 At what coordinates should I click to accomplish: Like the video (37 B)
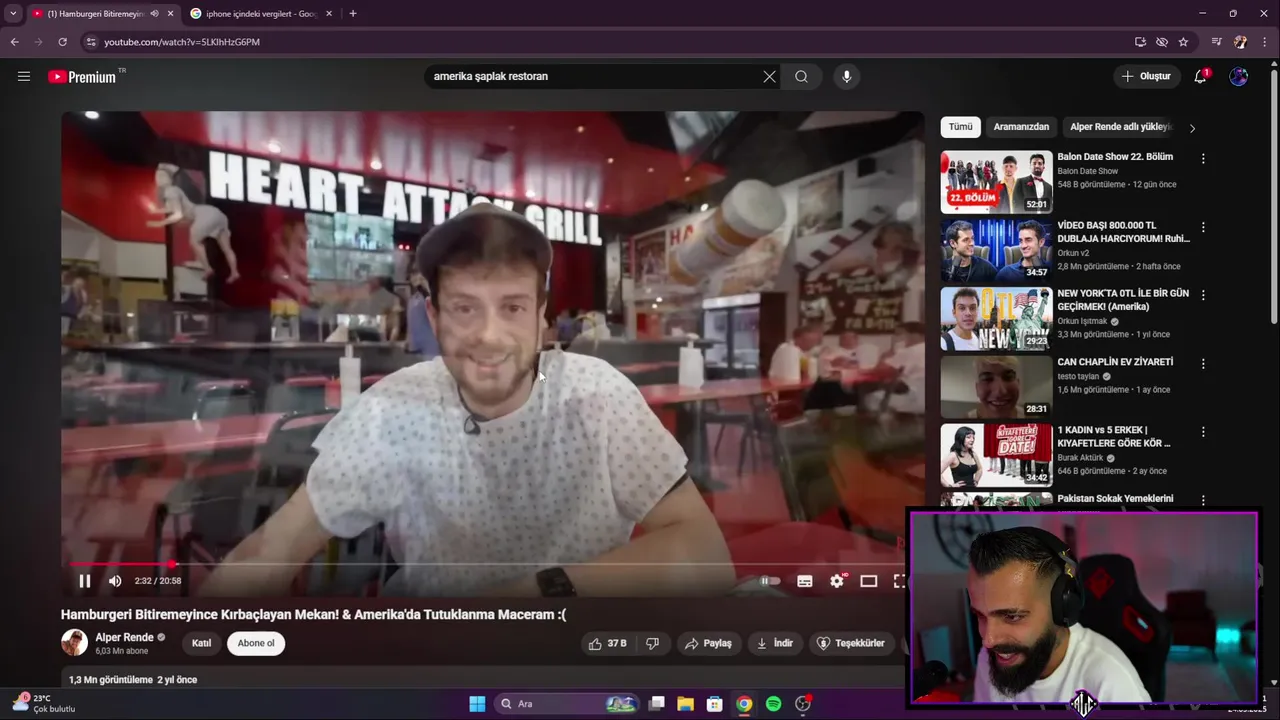pos(607,643)
